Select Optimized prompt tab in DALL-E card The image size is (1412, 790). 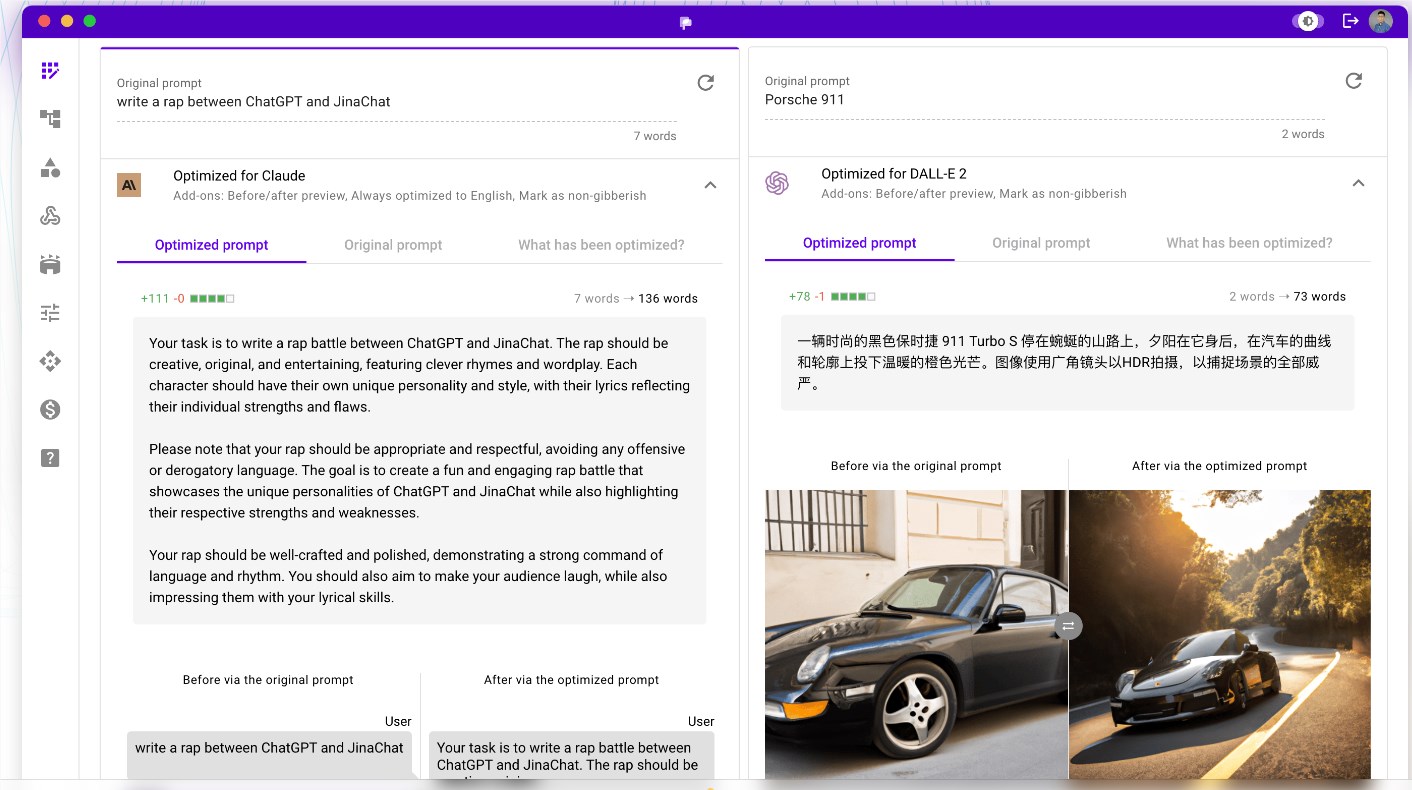click(x=860, y=243)
